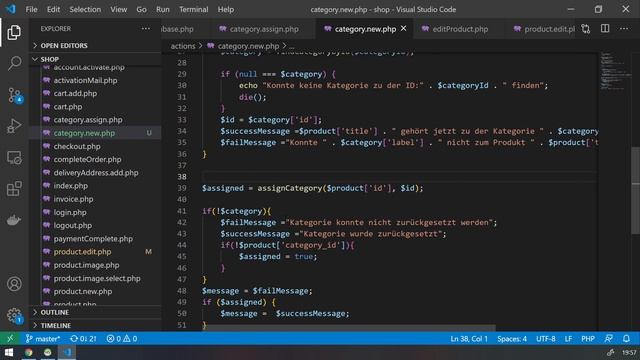This screenshot has width=640, height=360.
Task: Click the remote window indicator in status bar
Action: point(10,338)
